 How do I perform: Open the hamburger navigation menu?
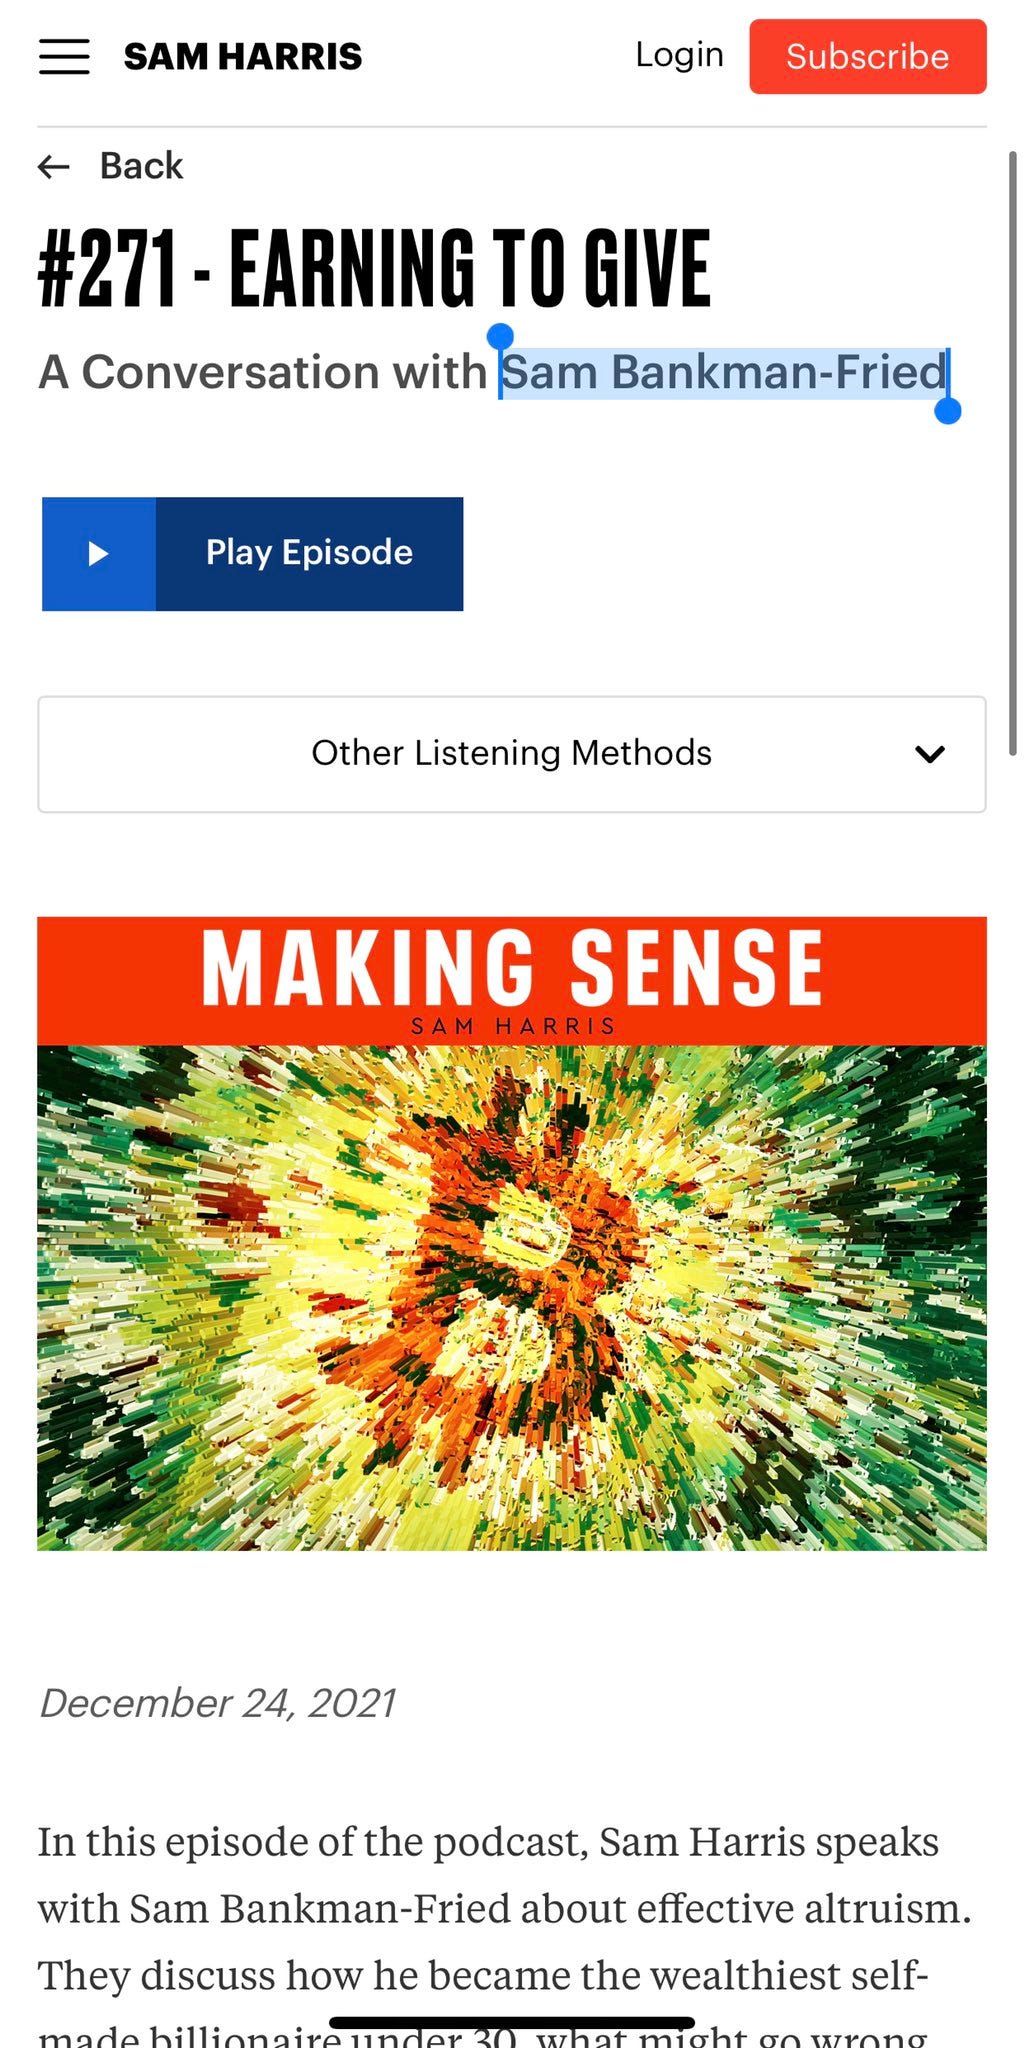(x=64, y=57)
